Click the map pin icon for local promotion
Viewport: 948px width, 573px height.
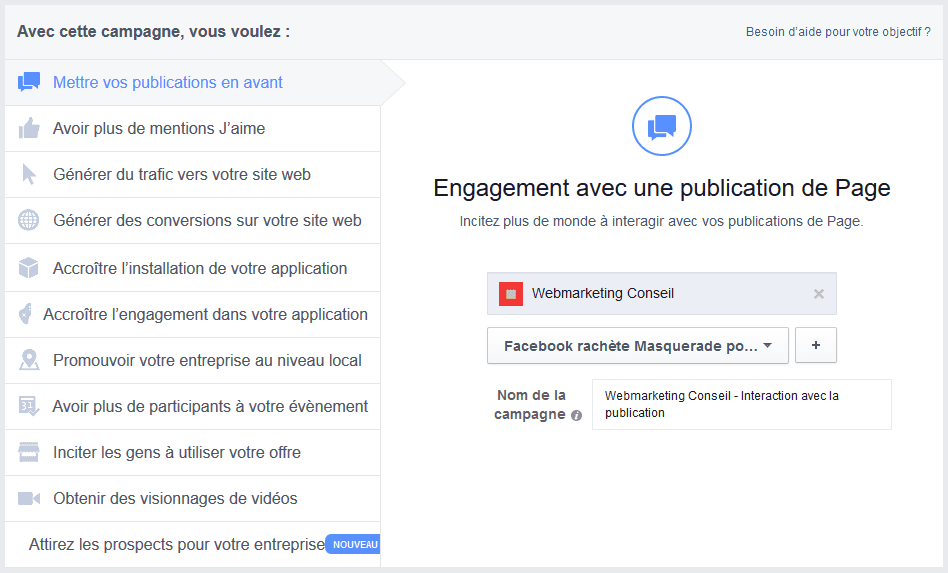29,360
